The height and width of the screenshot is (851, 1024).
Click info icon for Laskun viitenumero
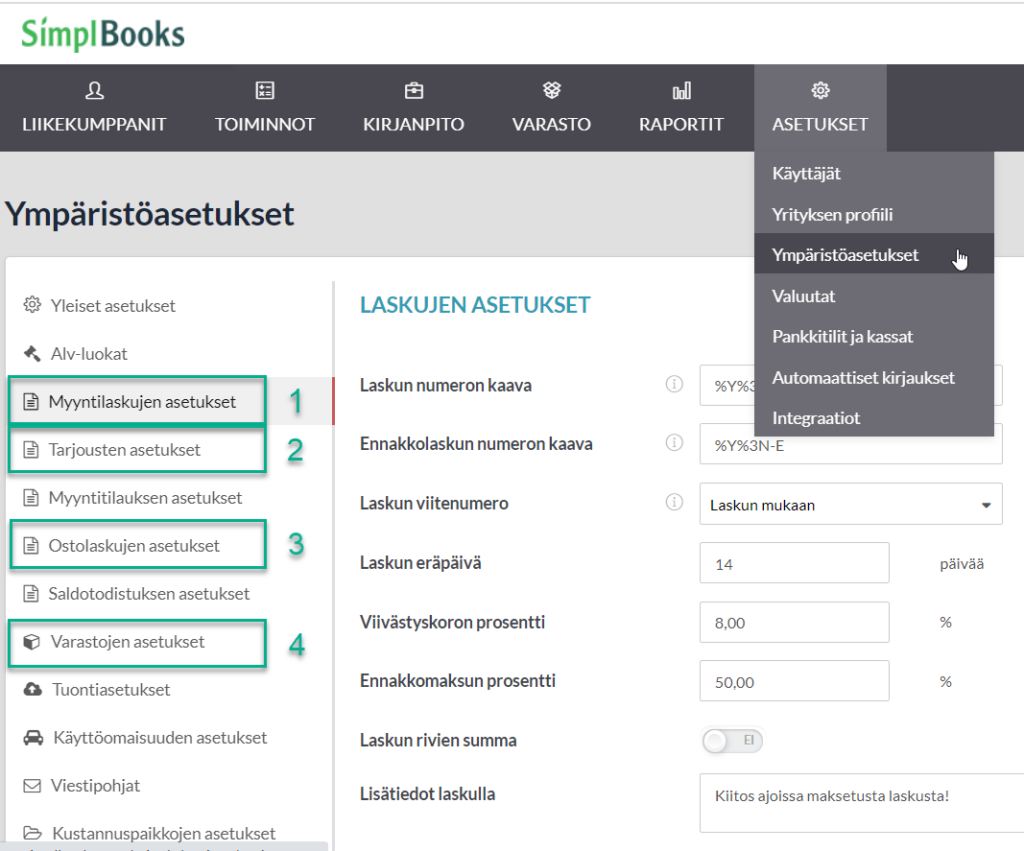[x=674, y=502]
